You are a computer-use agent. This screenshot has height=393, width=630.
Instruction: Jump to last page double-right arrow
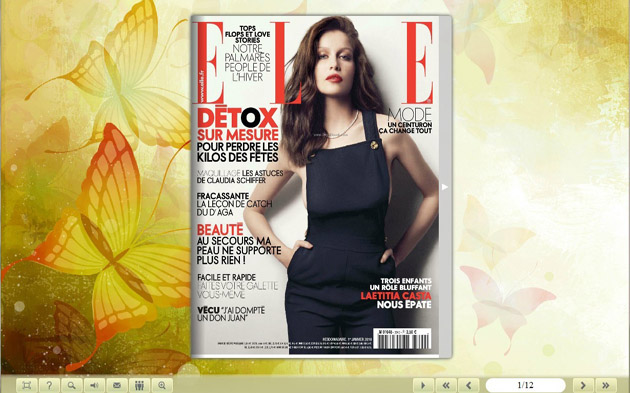[x=606, y=385]
